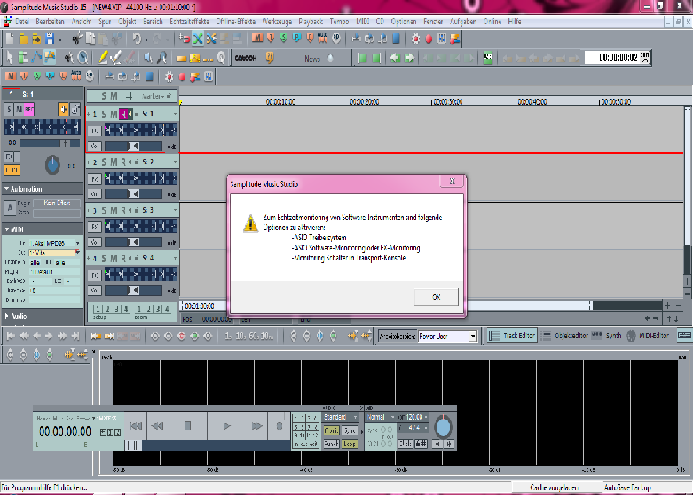Click the Play button in transport console
This screenshot has height=495, width=694.
click(x=227, y=426)
